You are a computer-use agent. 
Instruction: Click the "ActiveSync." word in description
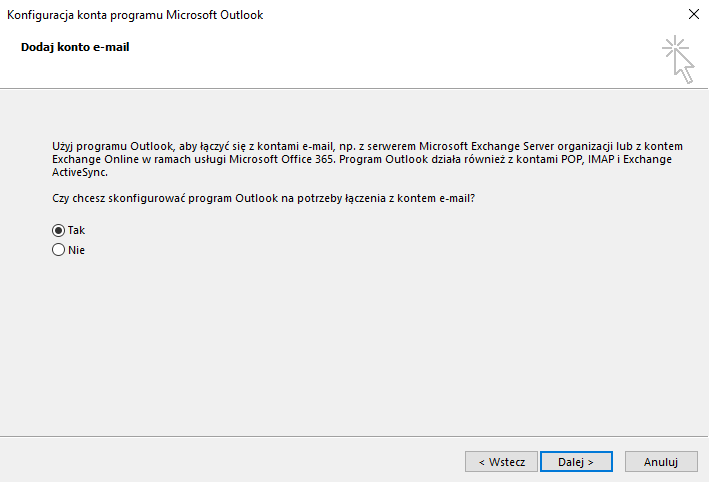79,172
